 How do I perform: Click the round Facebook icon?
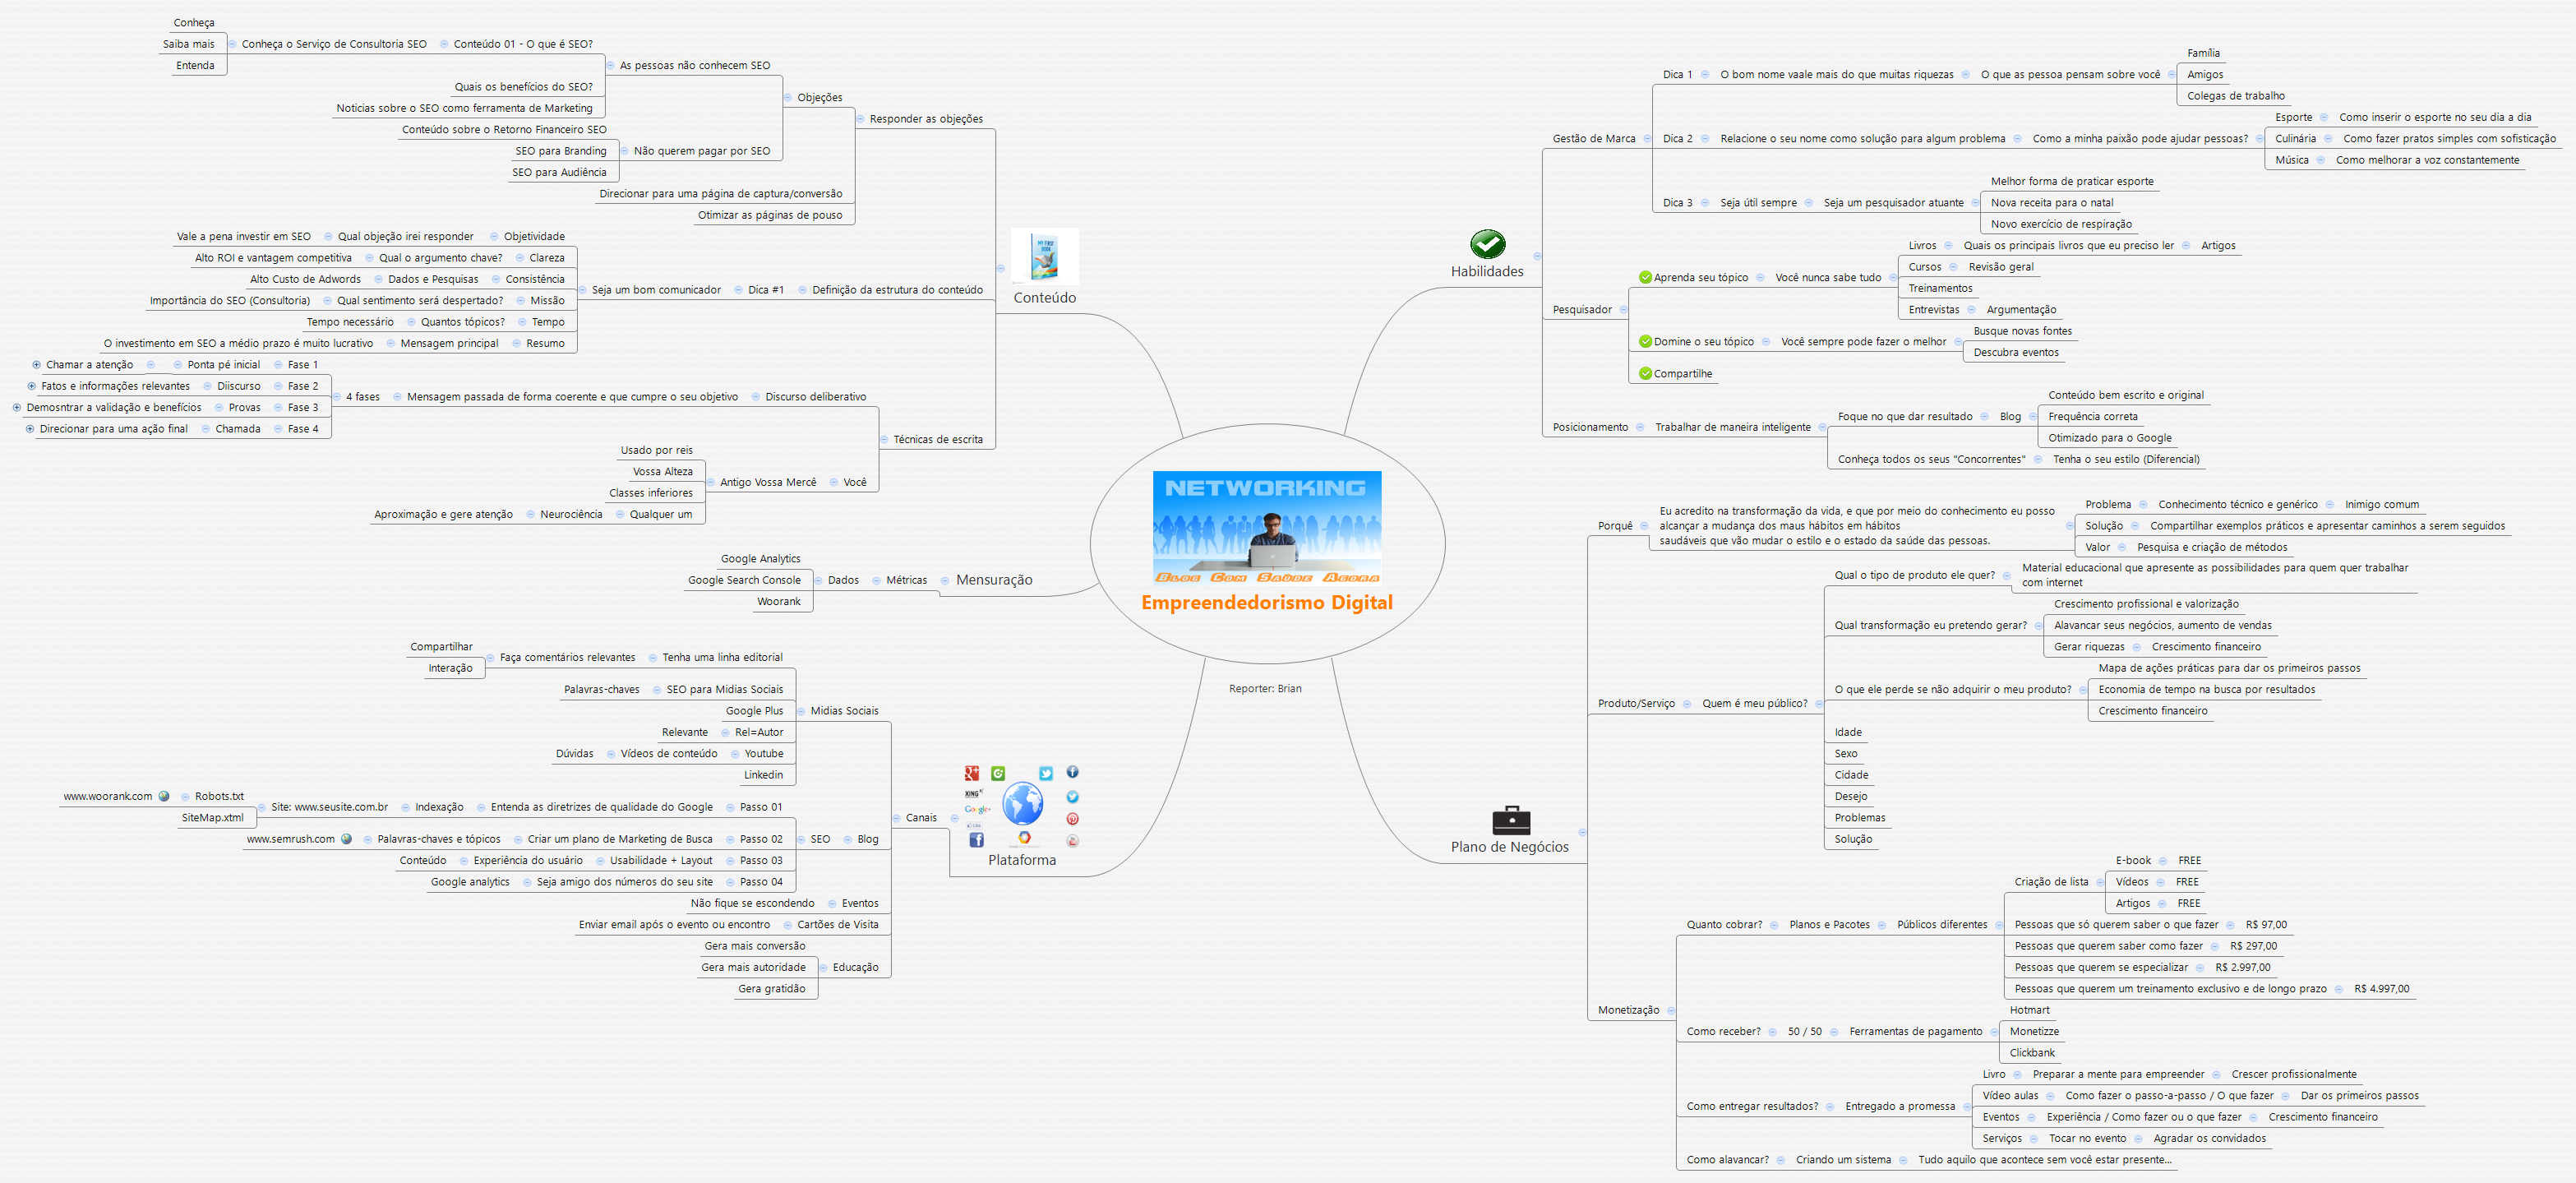pyautogui.click(x=1072, y=772)
